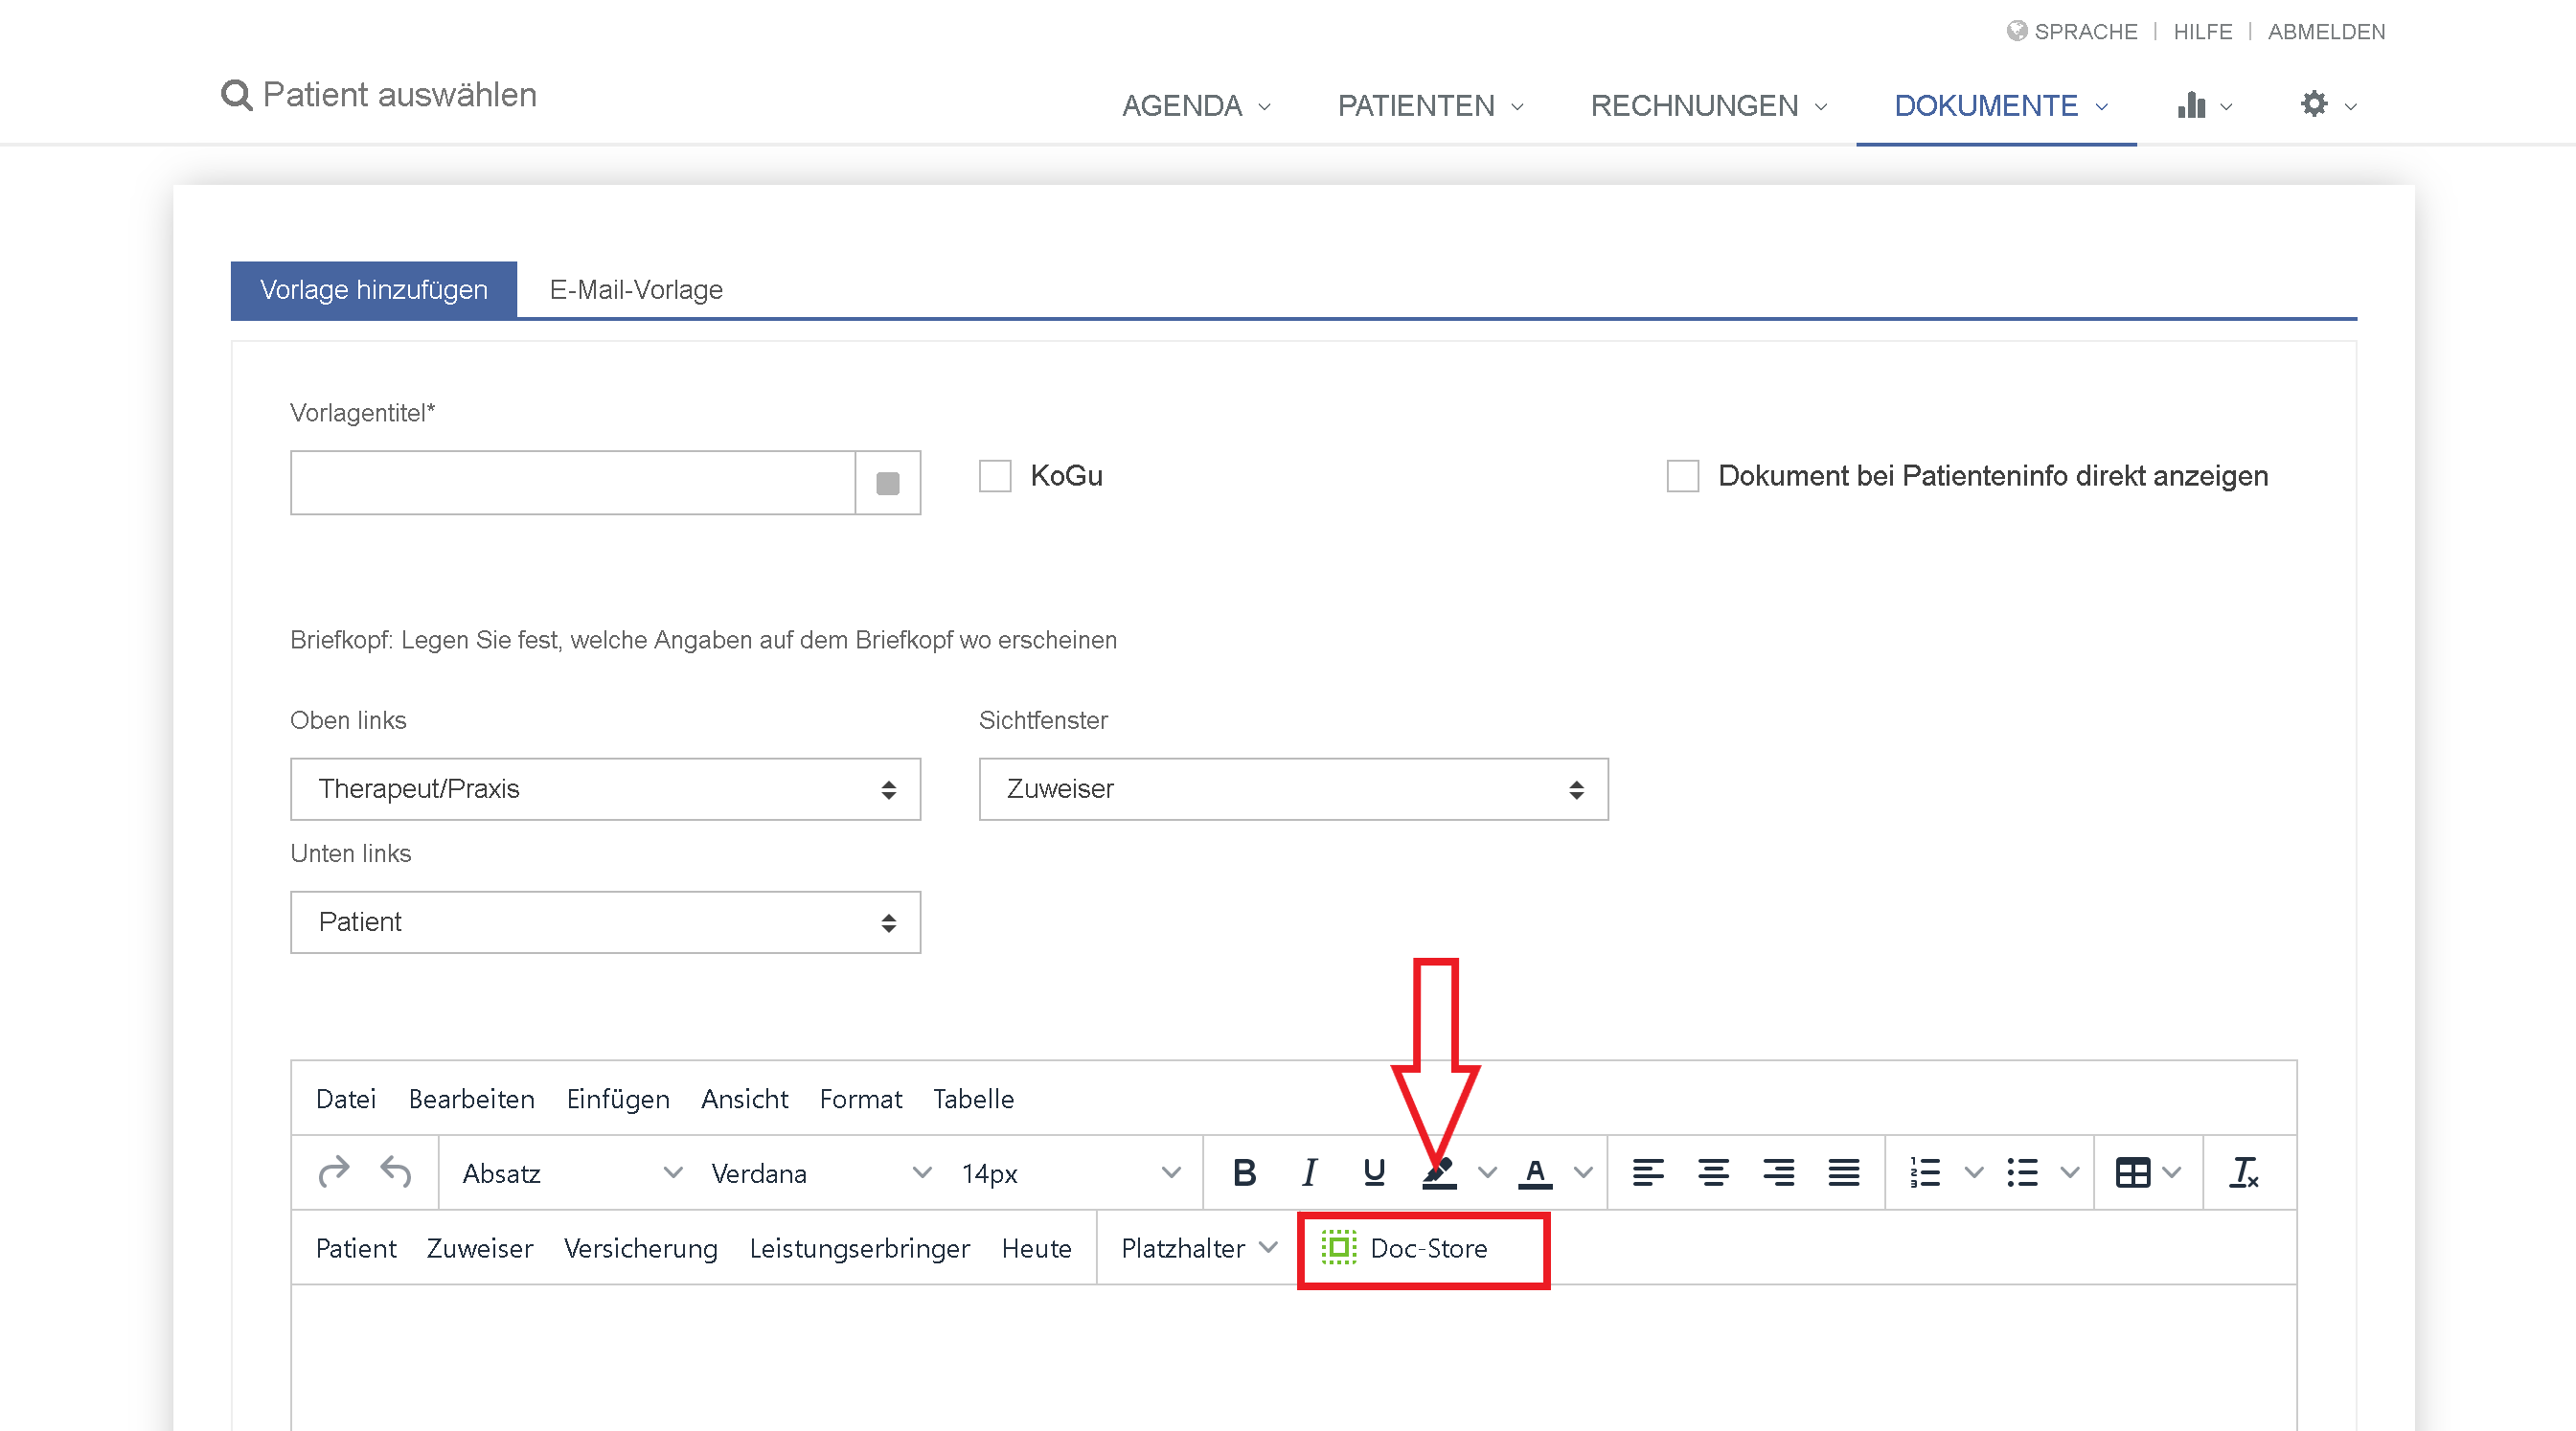
Task: Insert the Zuweiser placeholder button
Action: (x=480, y=1247)
